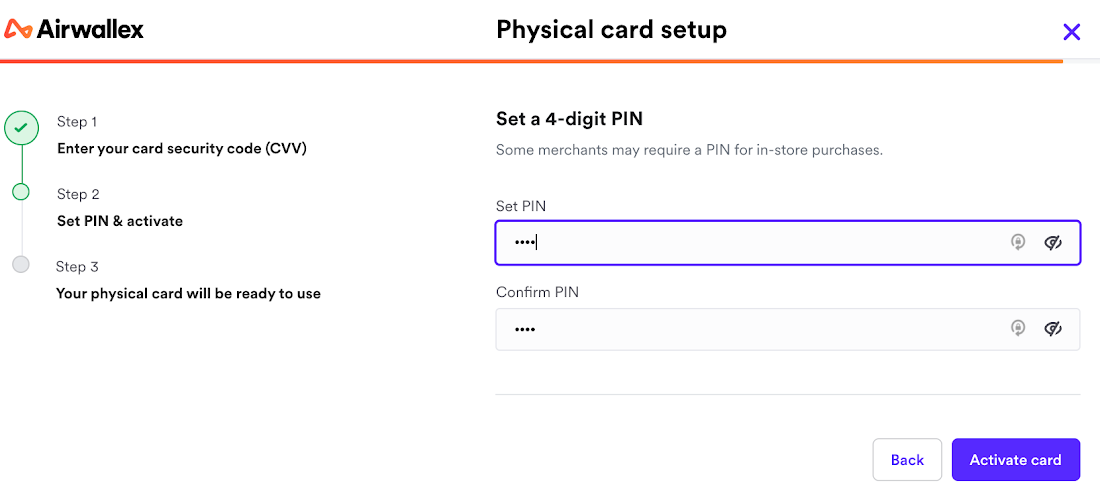Screen dimensions: 1100x498
Task: Click the orange setup progress bar
Action: (530, 61)
